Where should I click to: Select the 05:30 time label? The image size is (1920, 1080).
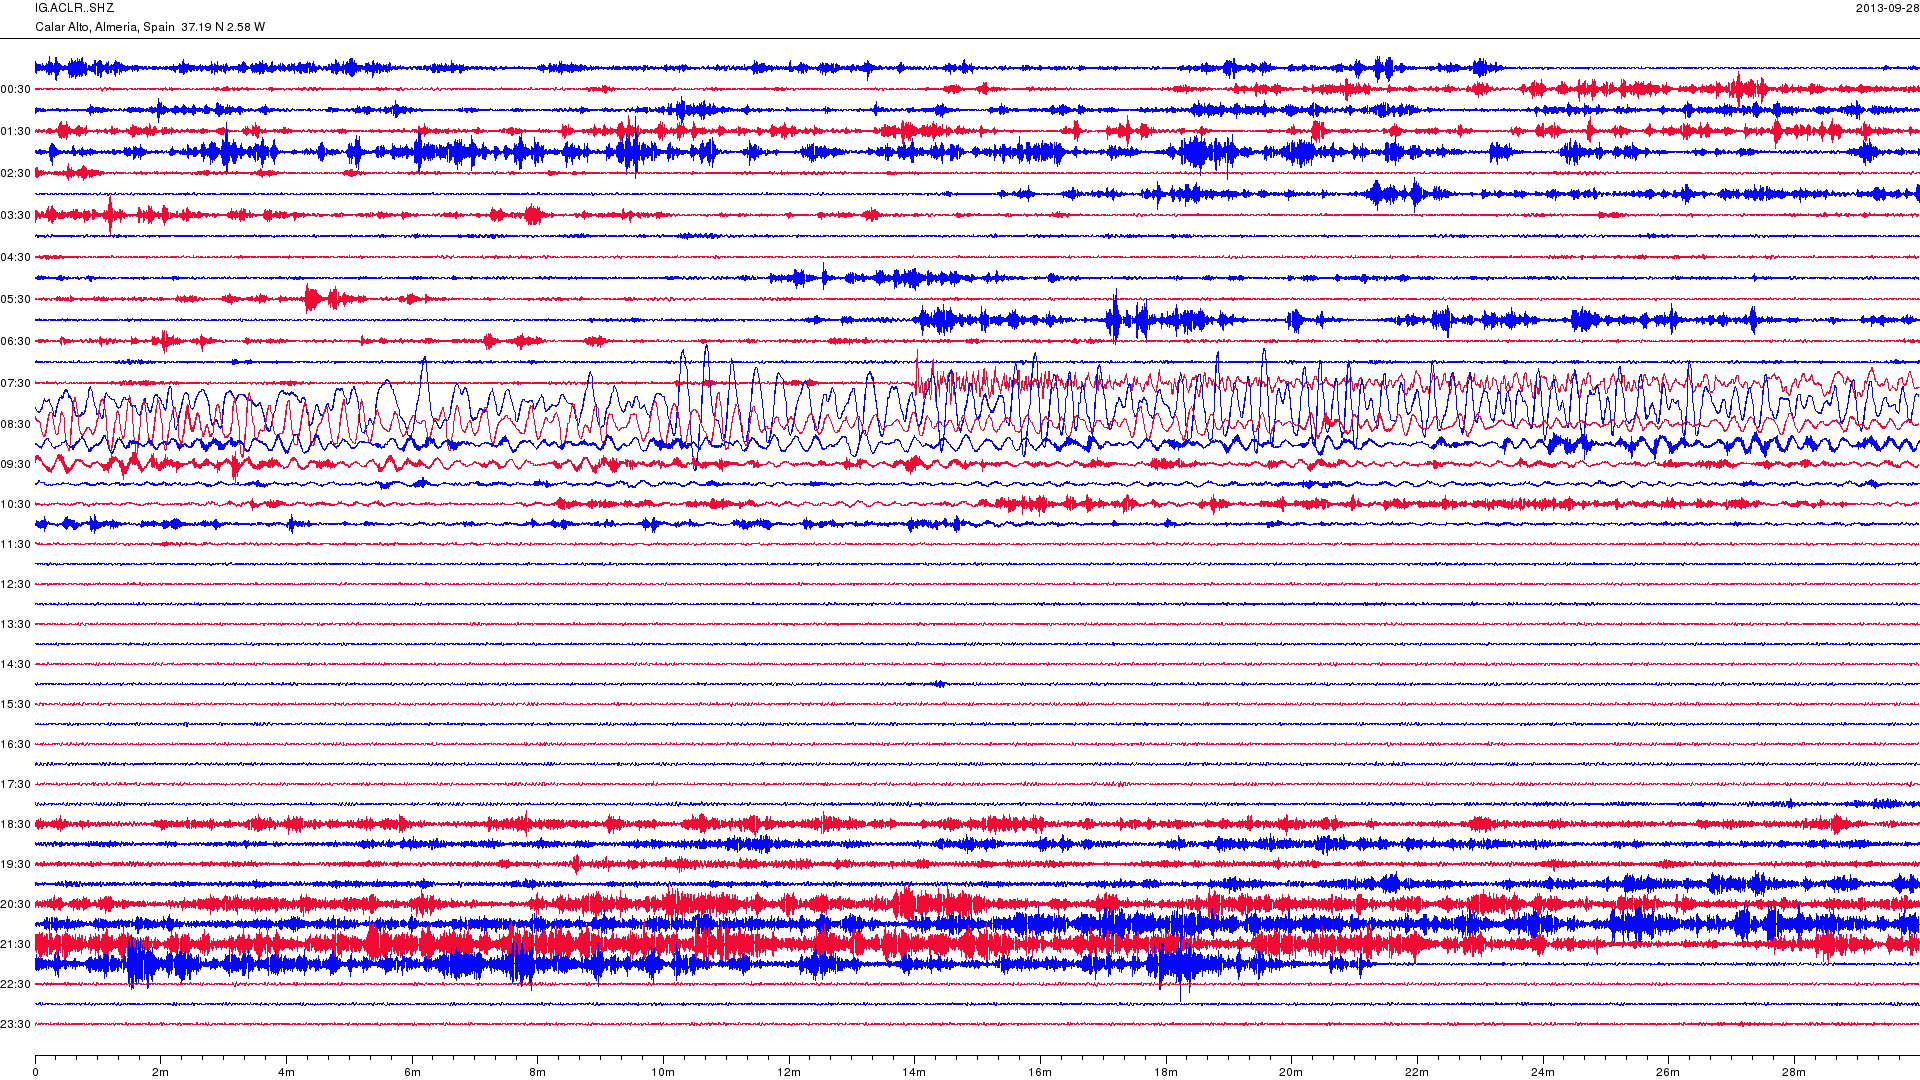[16, 300]
